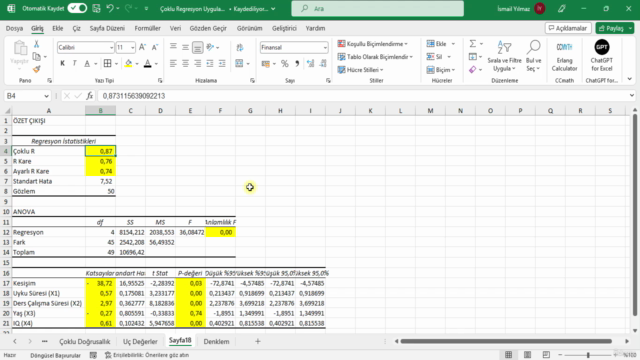
Task: Open ChatGPT for Excel add-in
Action: (602, 56)
